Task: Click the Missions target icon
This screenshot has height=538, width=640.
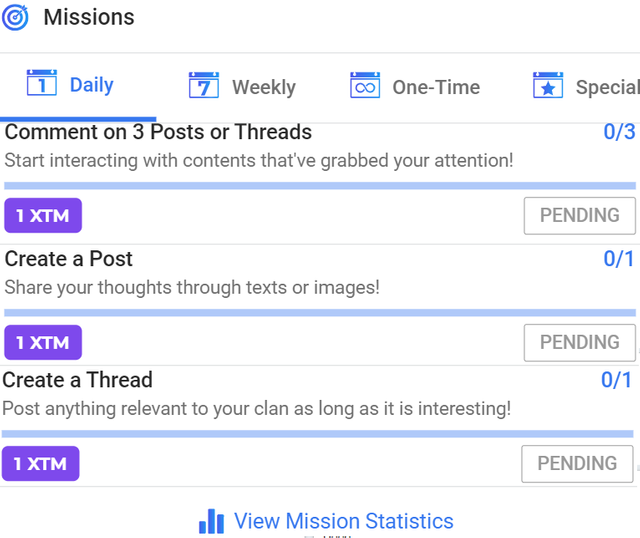Action: click(15, 18)
